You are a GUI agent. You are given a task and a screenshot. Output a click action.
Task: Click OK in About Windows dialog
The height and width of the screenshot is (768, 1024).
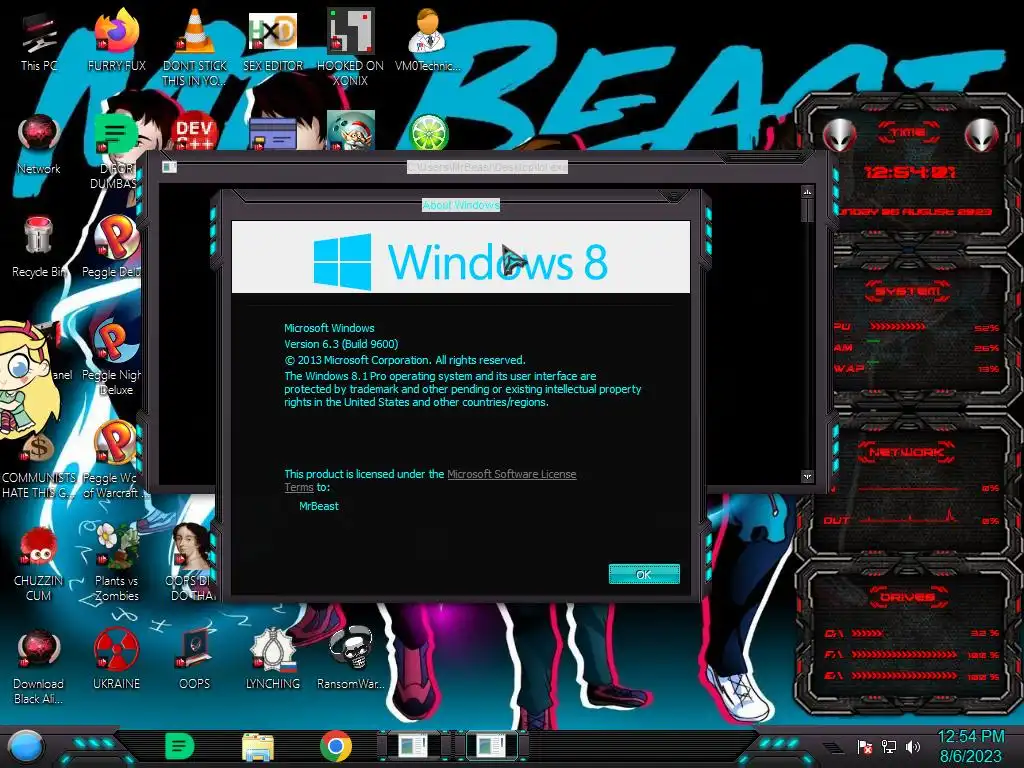pos(644,574)
